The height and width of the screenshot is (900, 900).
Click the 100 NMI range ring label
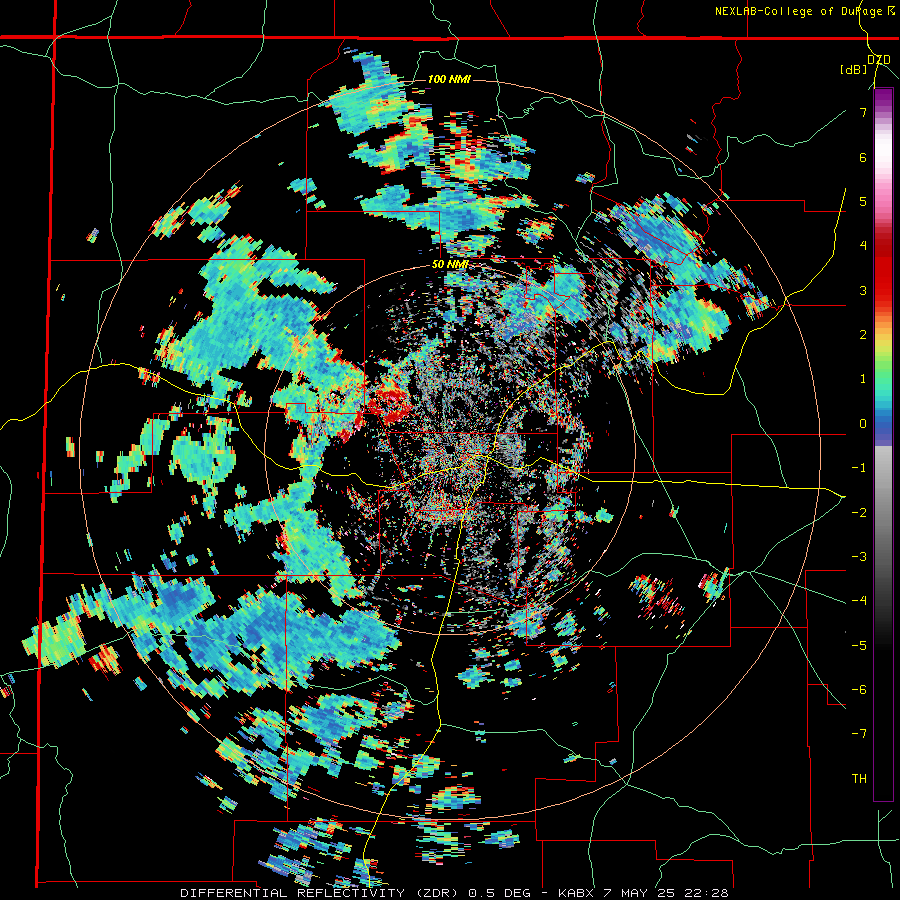point(449,79)
